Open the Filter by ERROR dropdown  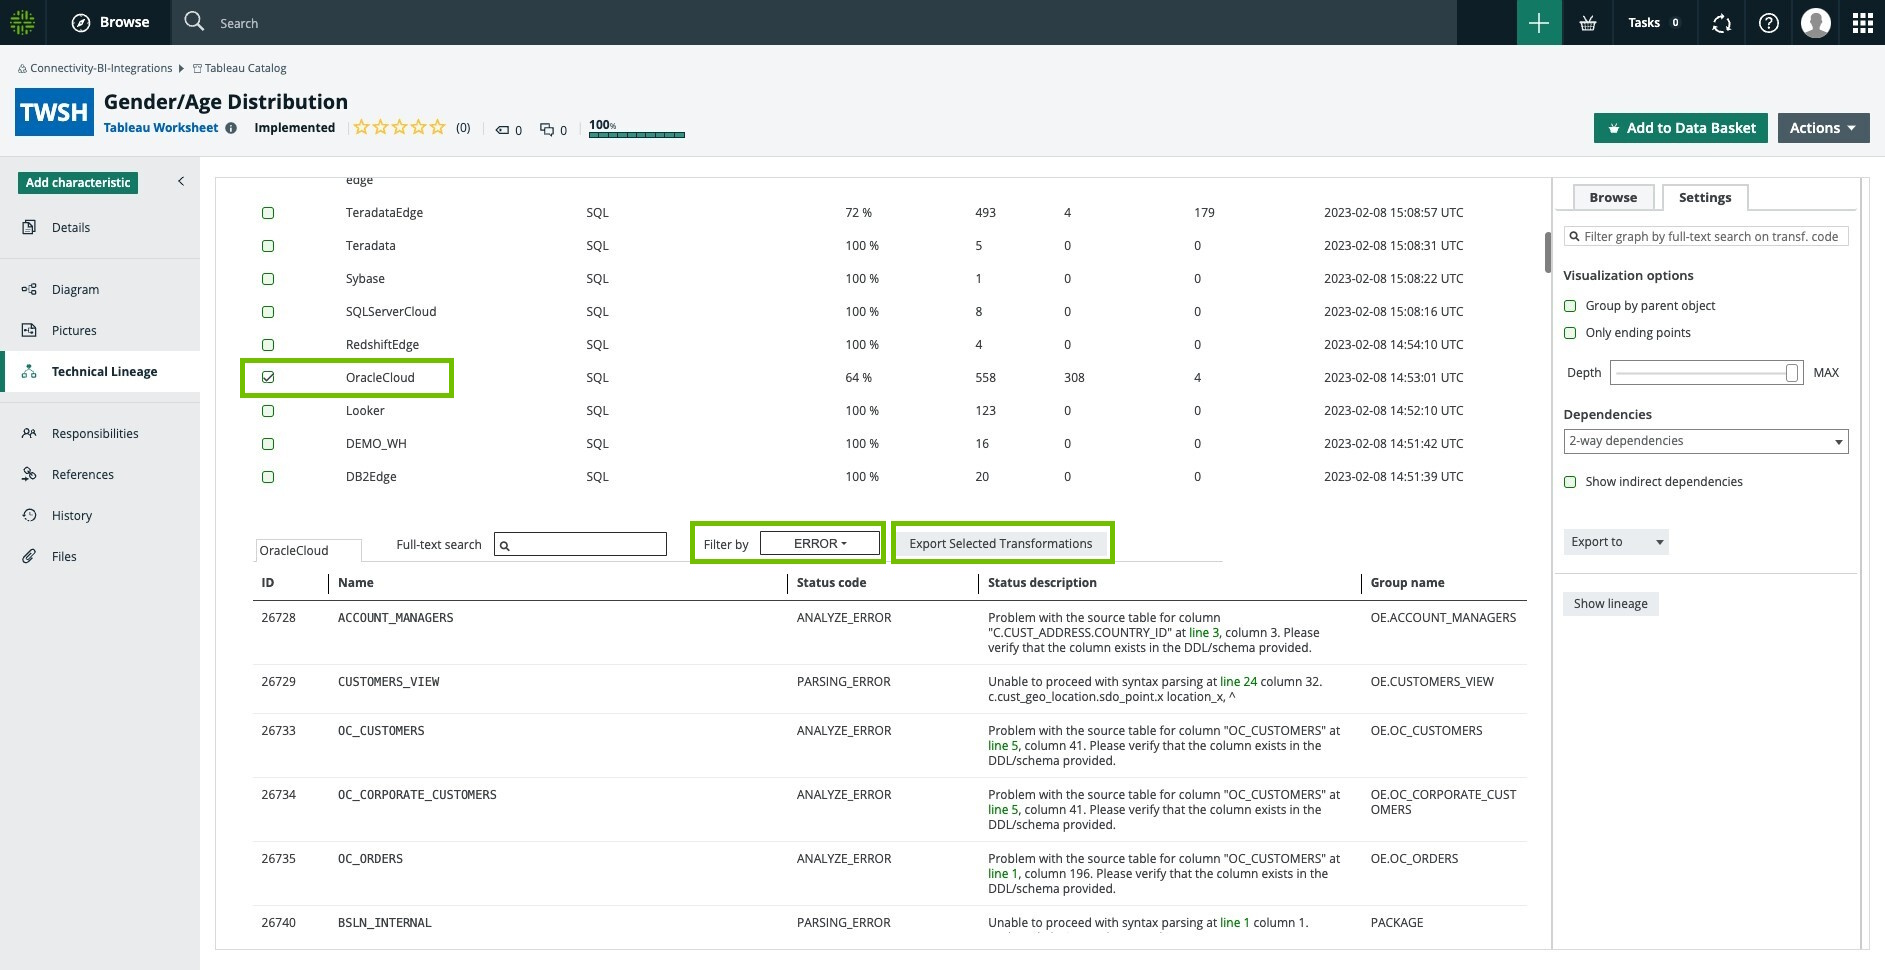click(x=819, y=543)
